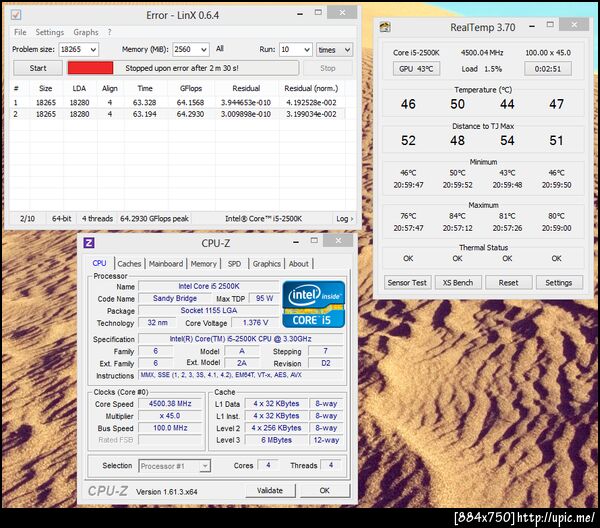Click the All memory link in LinX
Screen dimensions: 600x528
pos(220,49)
